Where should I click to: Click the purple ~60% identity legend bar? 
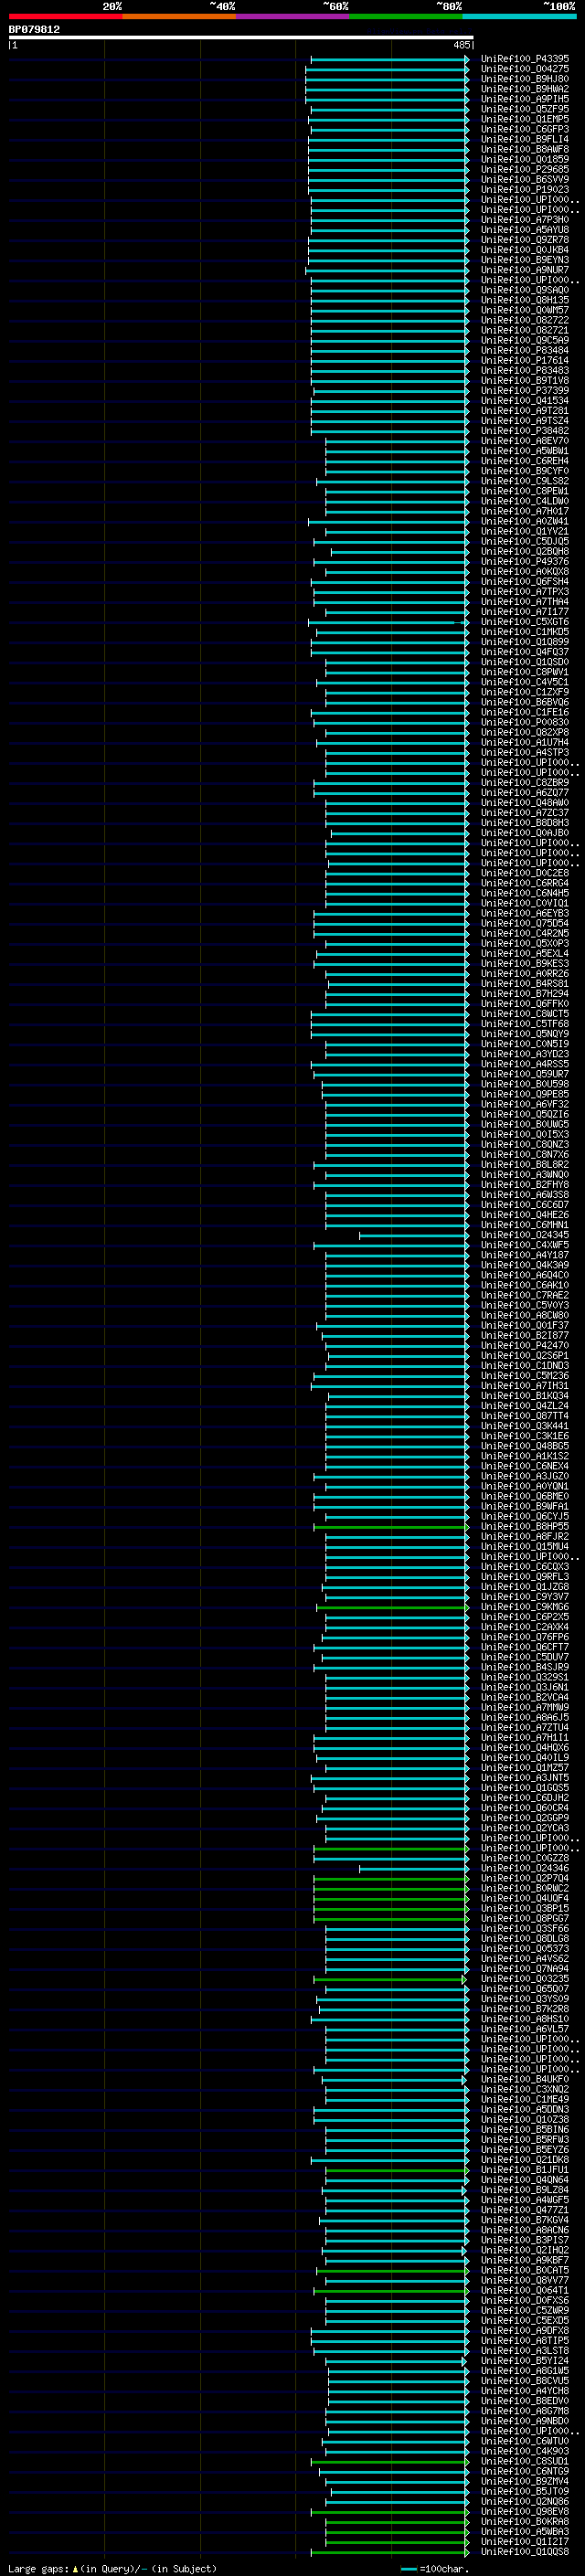(292, 16)
